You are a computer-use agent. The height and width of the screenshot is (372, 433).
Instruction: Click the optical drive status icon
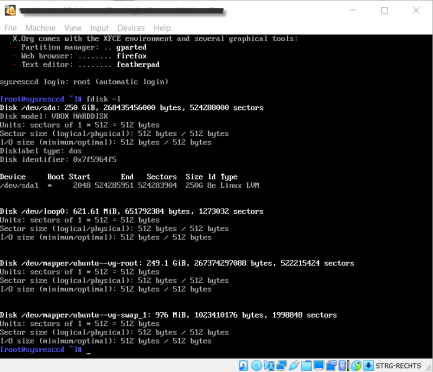click(256, 366)
